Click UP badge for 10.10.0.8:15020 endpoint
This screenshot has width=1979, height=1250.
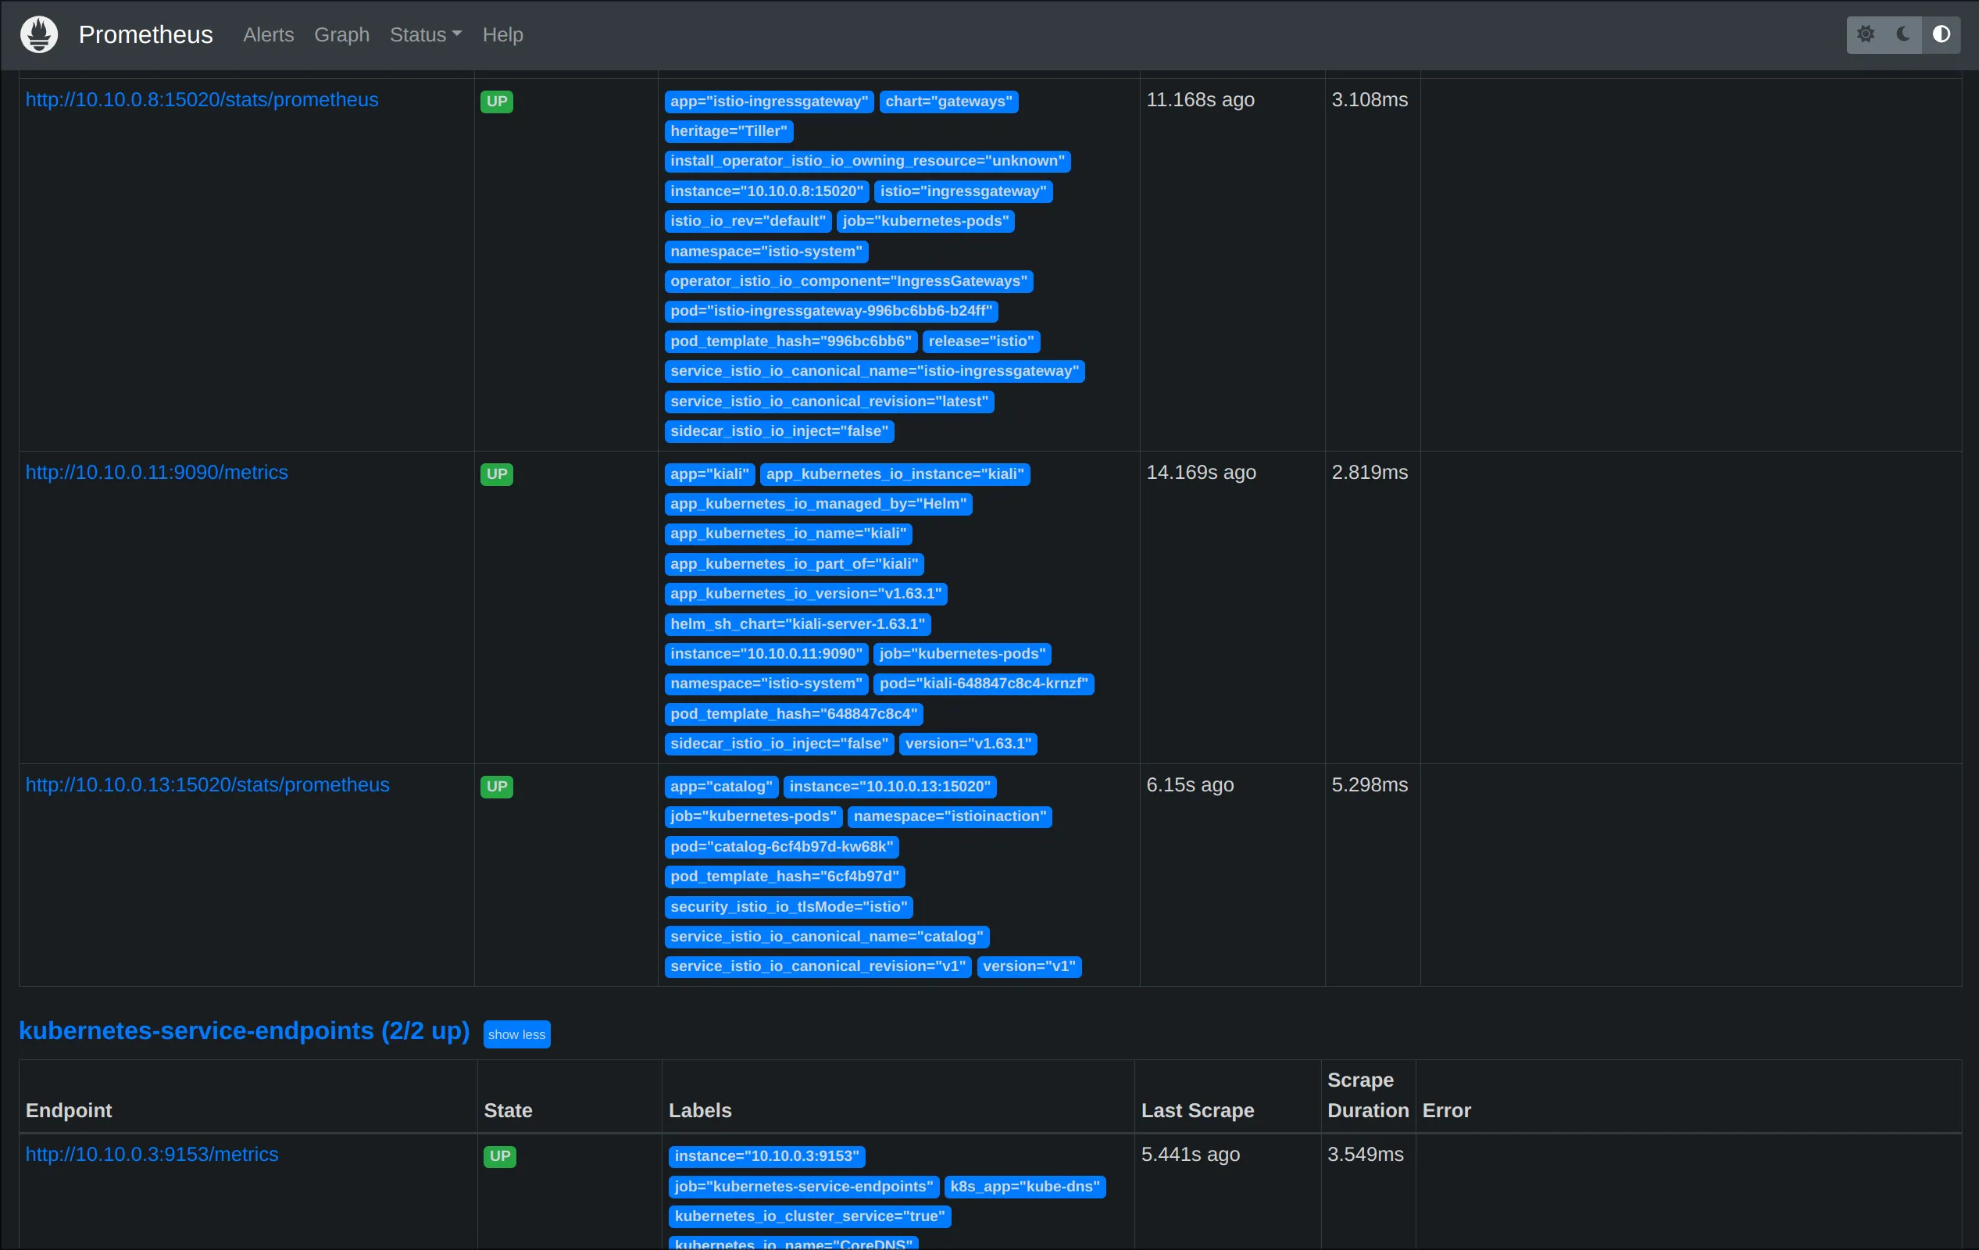point(497,102)
